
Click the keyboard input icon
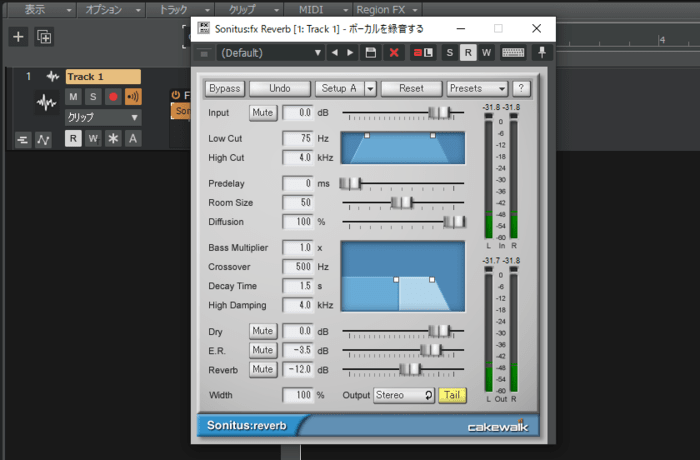click(513, 53)
